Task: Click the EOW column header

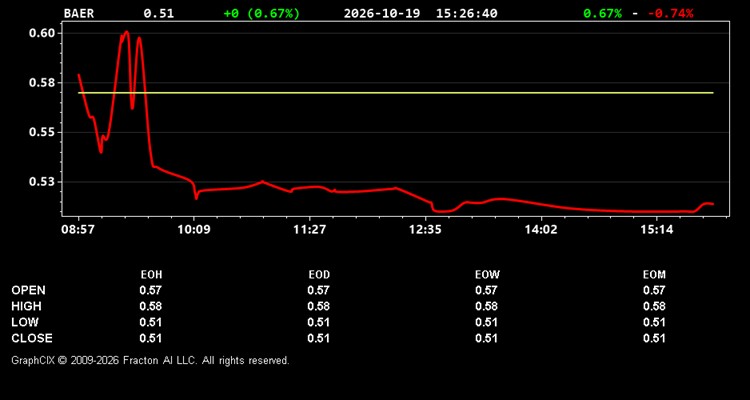Action: (487, 275)
